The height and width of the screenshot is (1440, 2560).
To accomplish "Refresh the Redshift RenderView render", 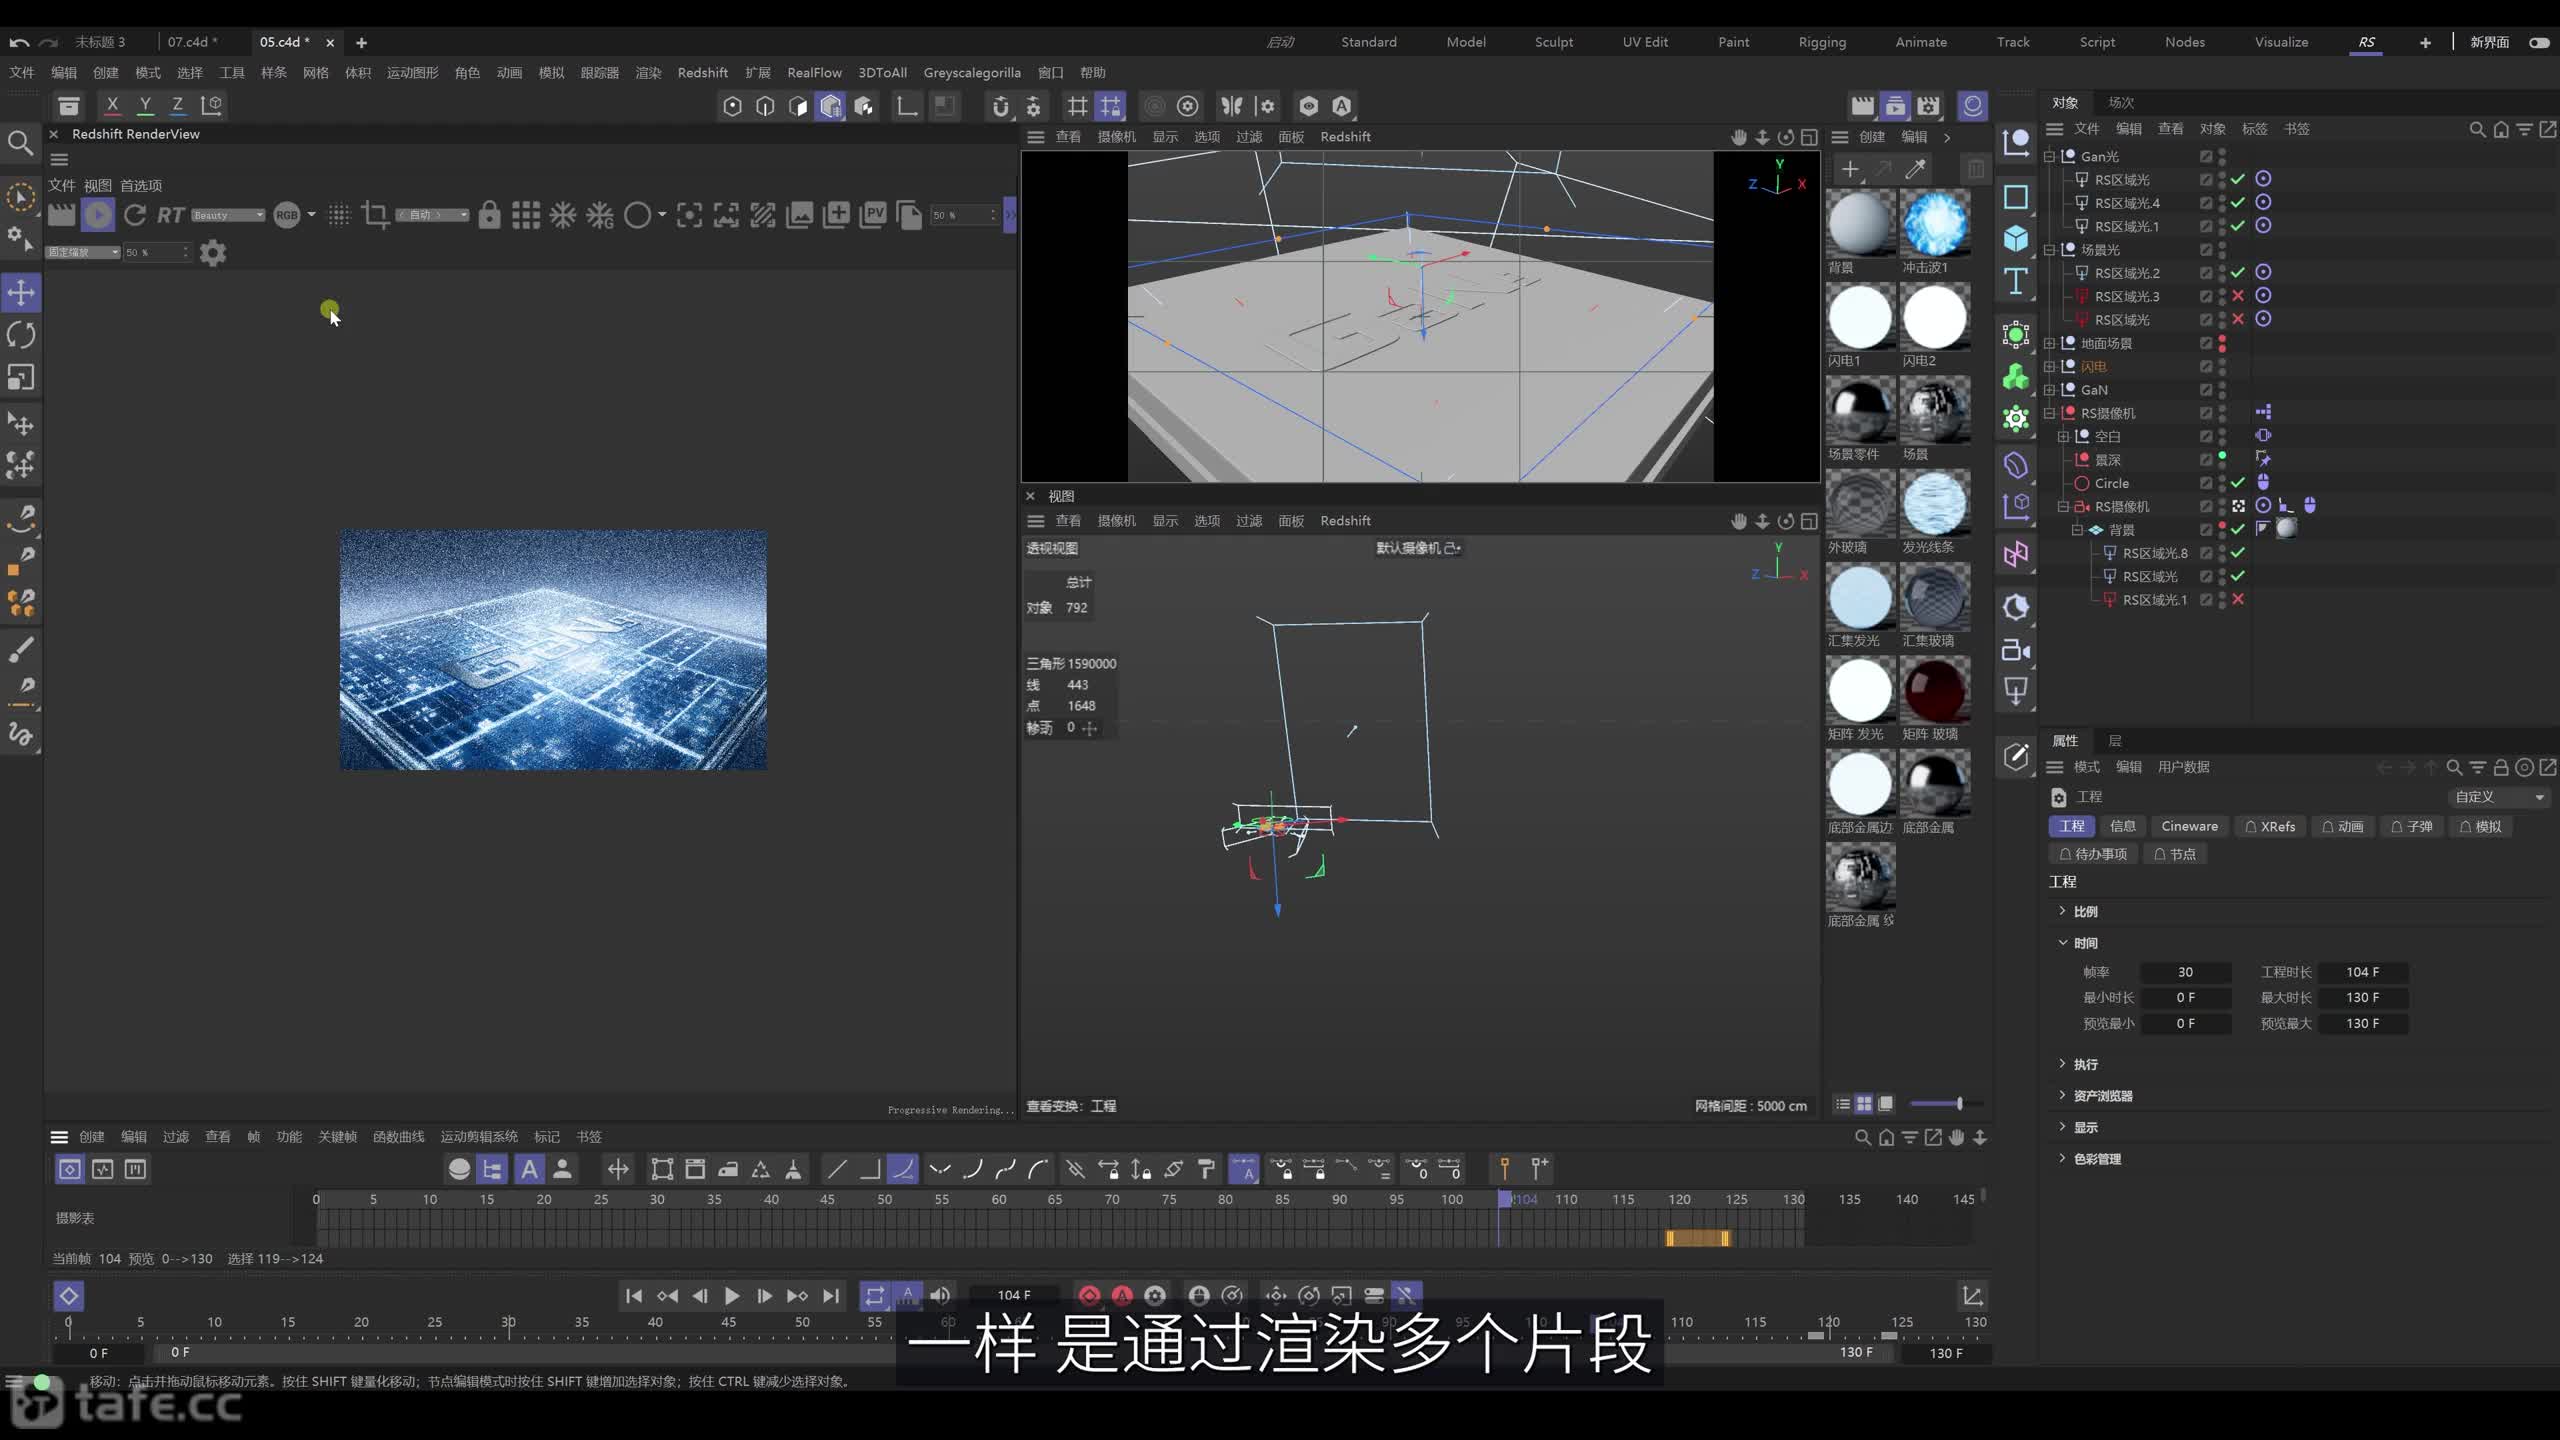I will point(134,214).
